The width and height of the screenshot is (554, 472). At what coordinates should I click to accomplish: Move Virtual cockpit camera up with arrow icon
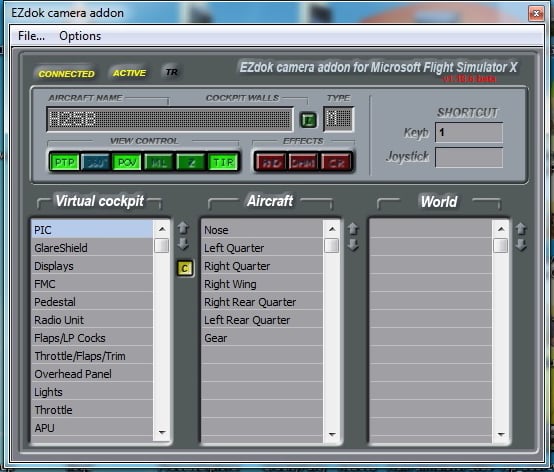183,228
